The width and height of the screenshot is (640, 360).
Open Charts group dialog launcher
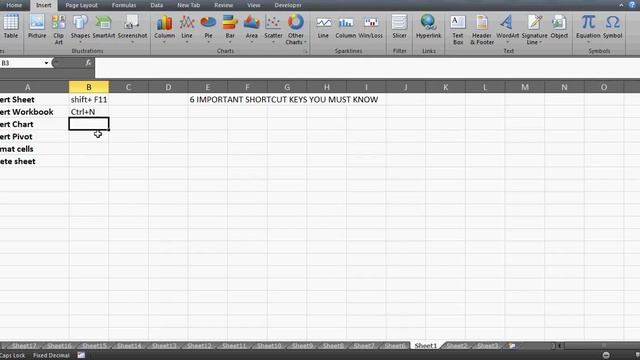(x=306, y=51)
